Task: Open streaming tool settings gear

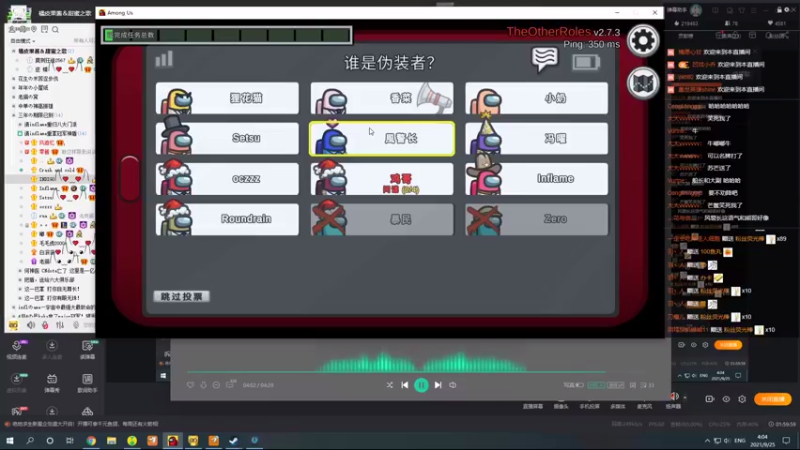Action: tap(742, 399)
